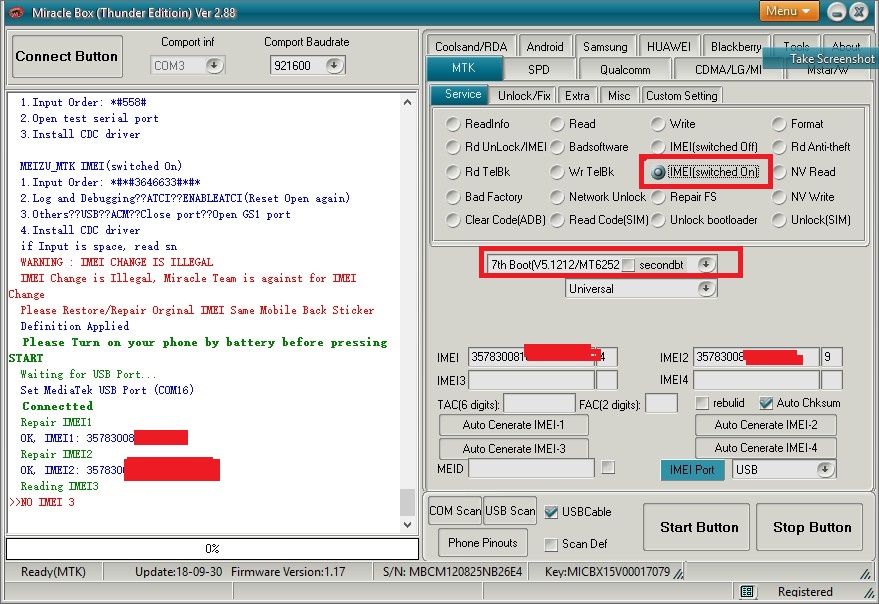
Task: Select the CDMA/LG/MI tab
Action: point(728,70)
